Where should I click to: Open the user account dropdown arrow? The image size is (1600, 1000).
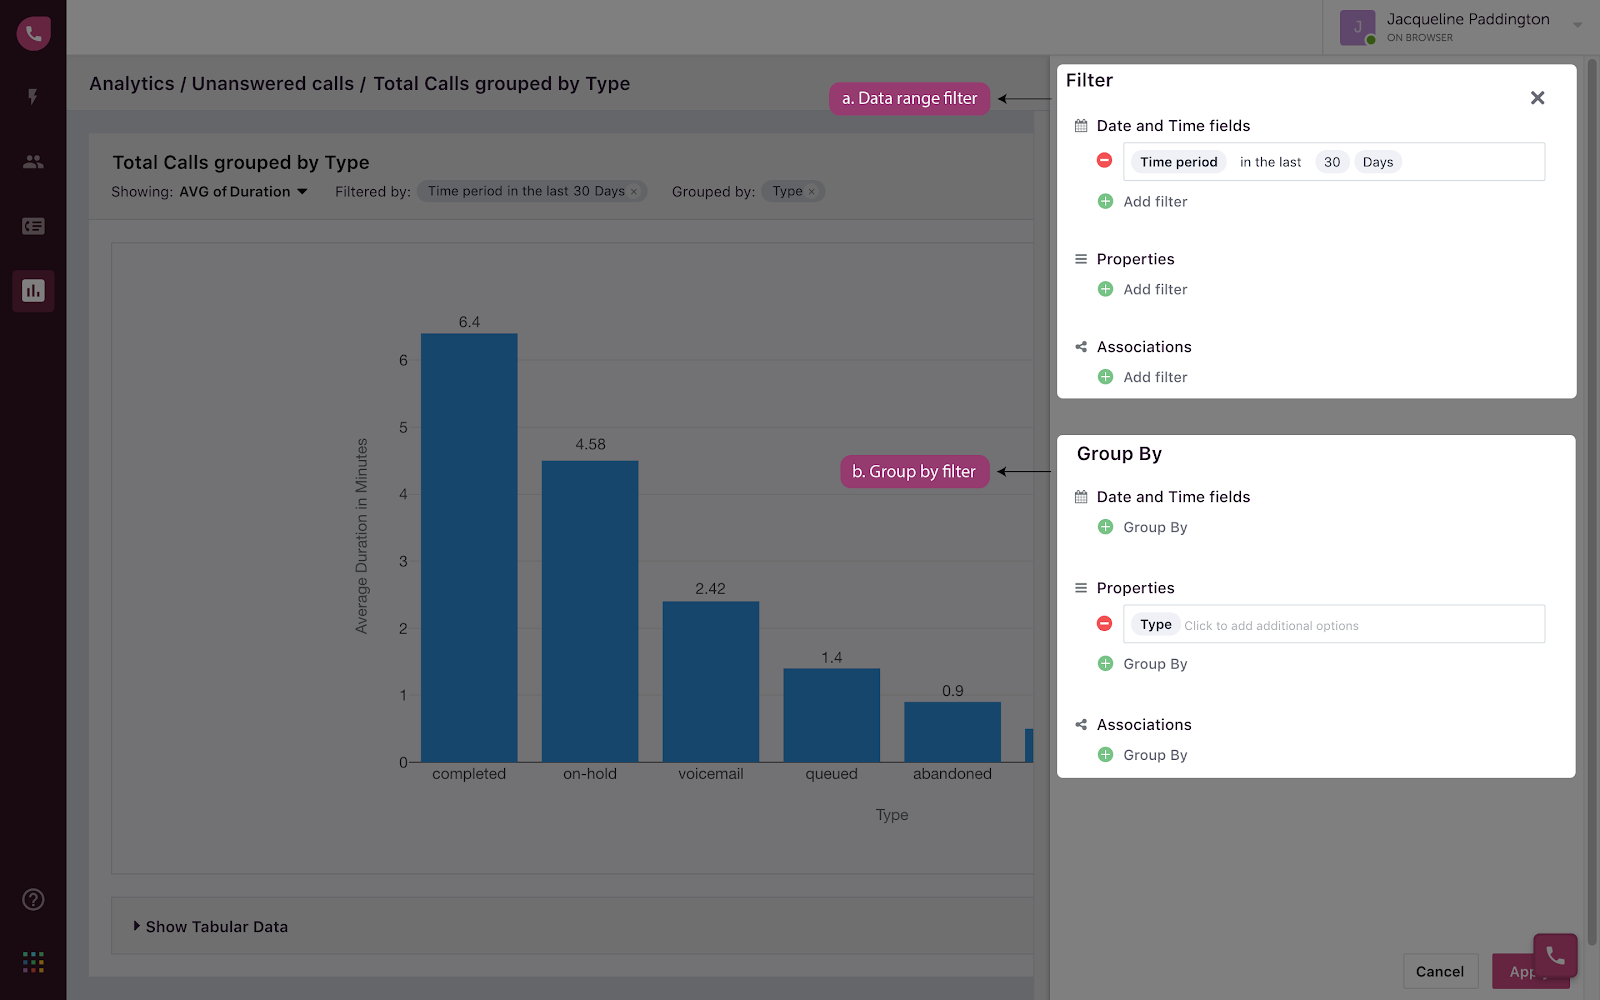(x=1578, y=25)
